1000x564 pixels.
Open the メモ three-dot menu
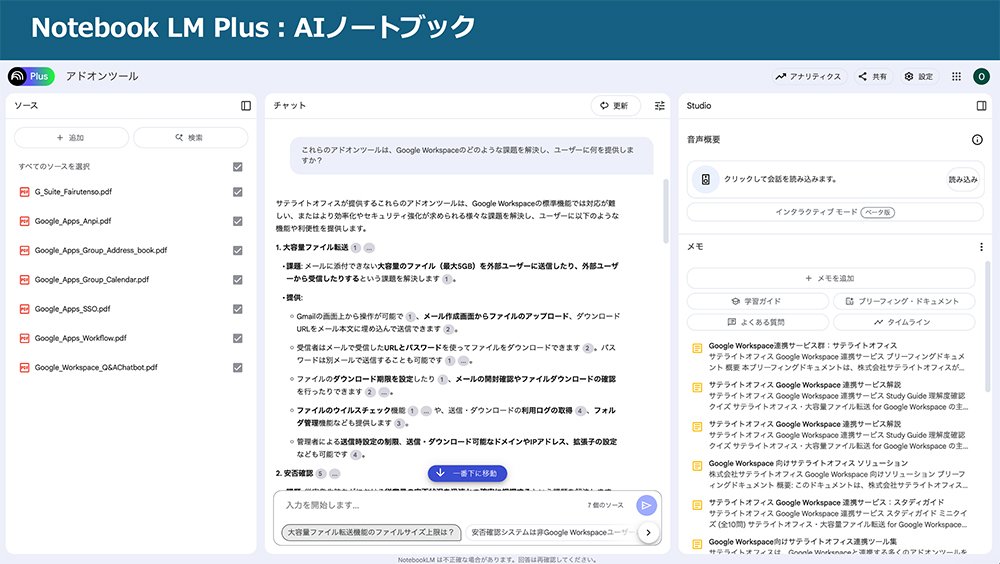point(981,247)
